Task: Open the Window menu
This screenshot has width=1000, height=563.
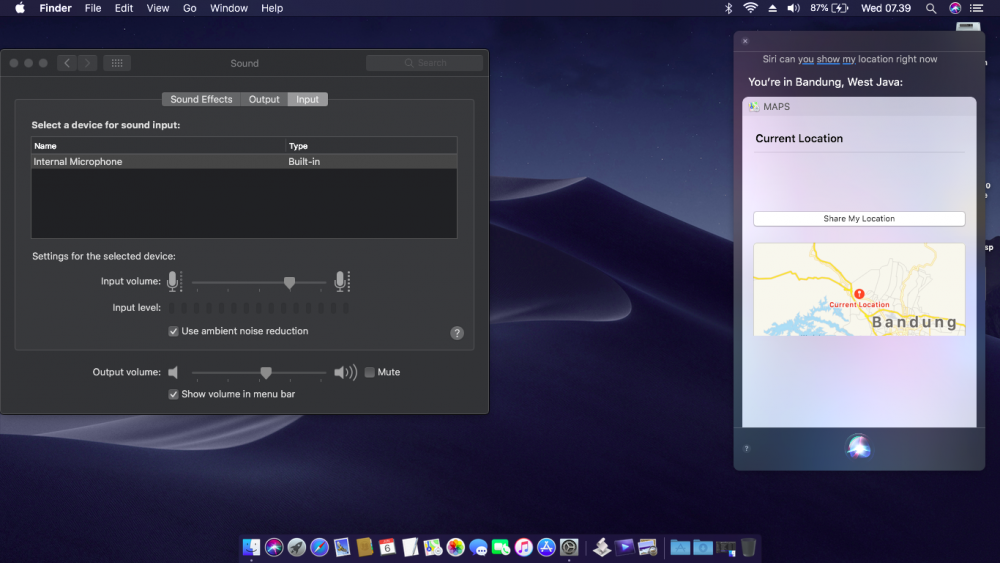Action: 229,8
